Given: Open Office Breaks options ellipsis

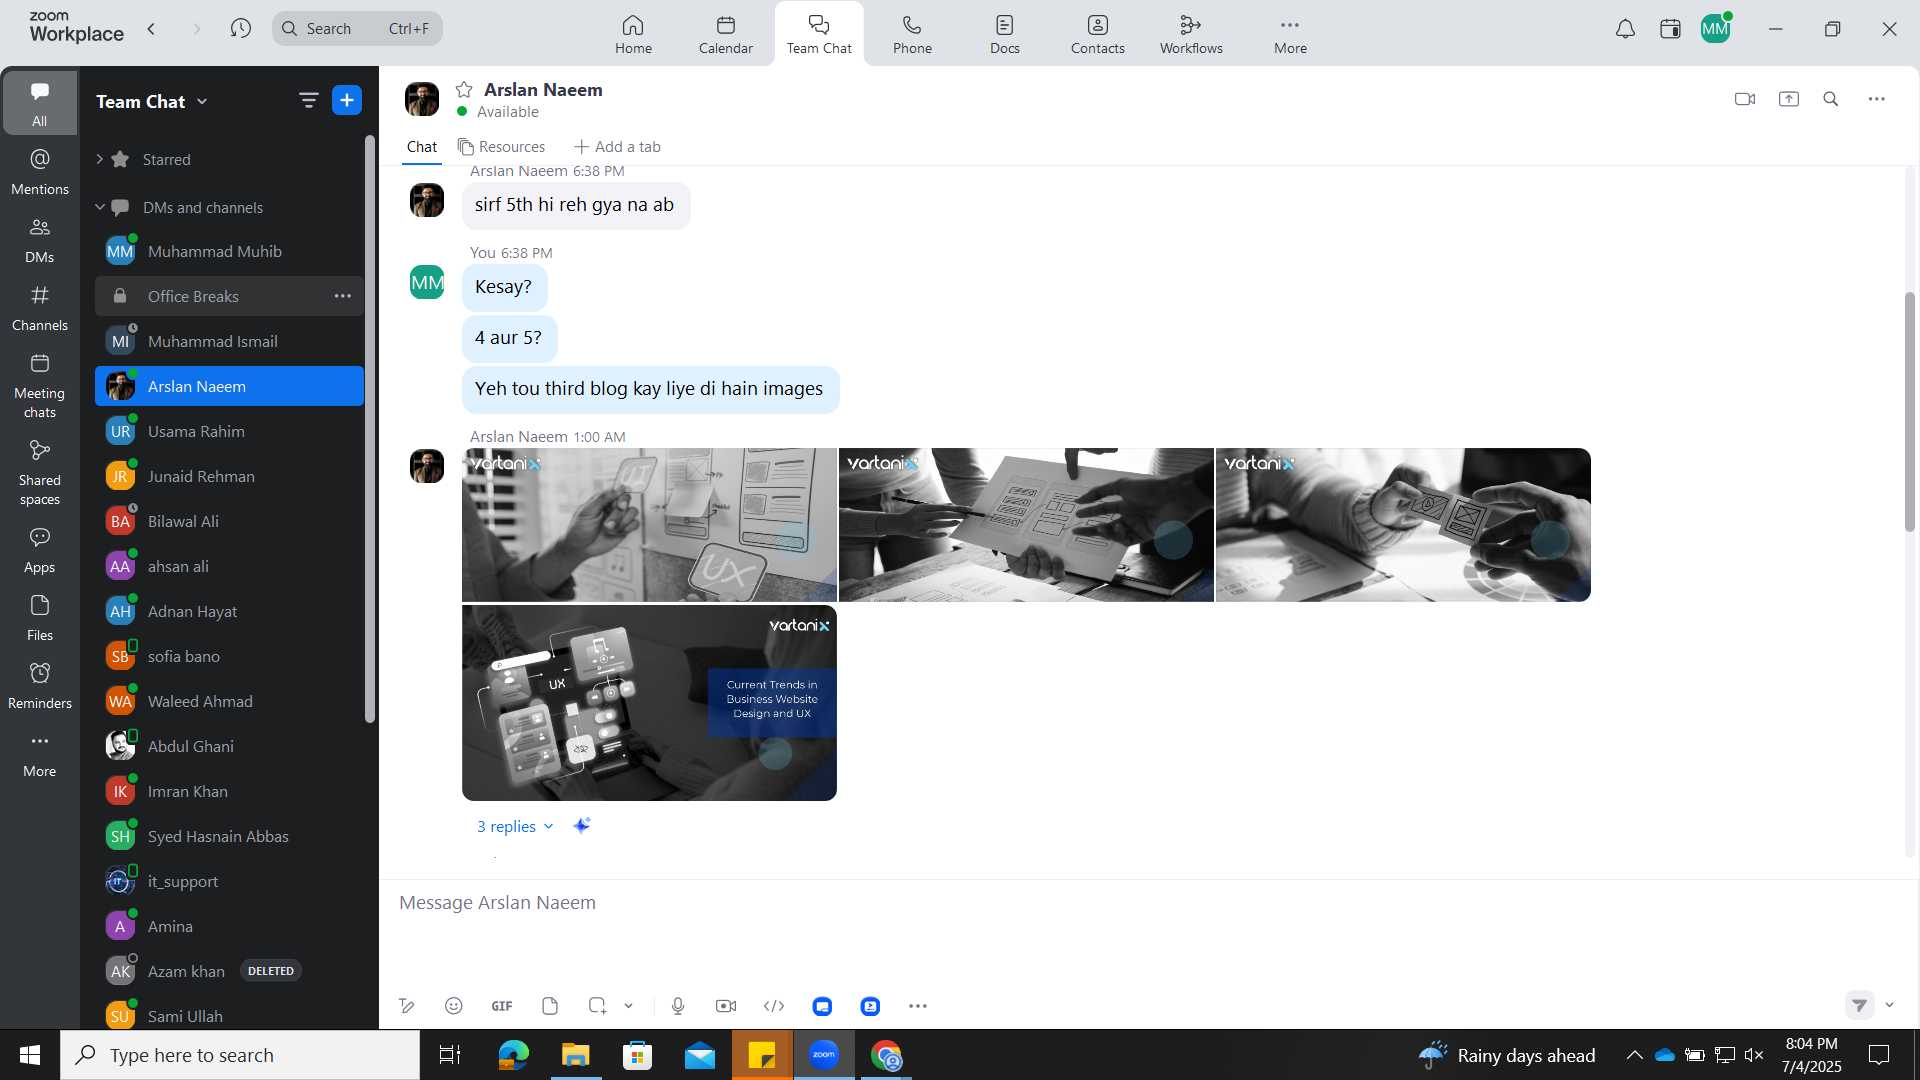Looking at the screenshot, I should (343, 296).
